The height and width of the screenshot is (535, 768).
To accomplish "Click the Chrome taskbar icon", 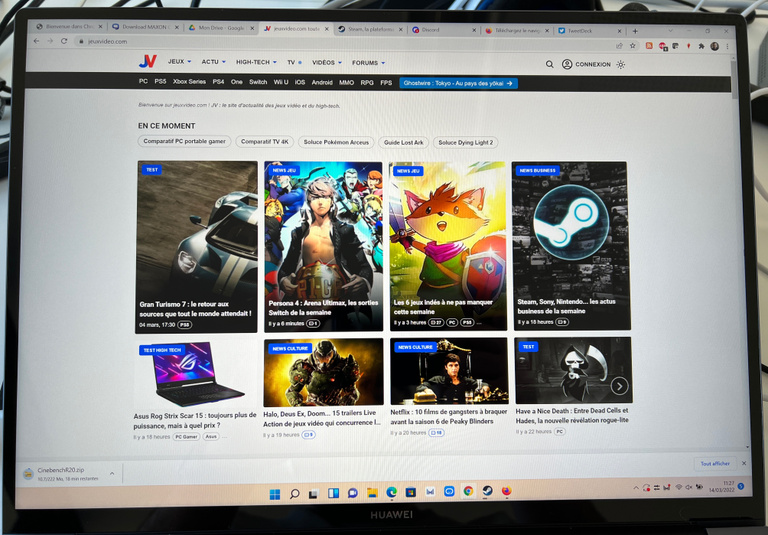I will pos(468,491).
